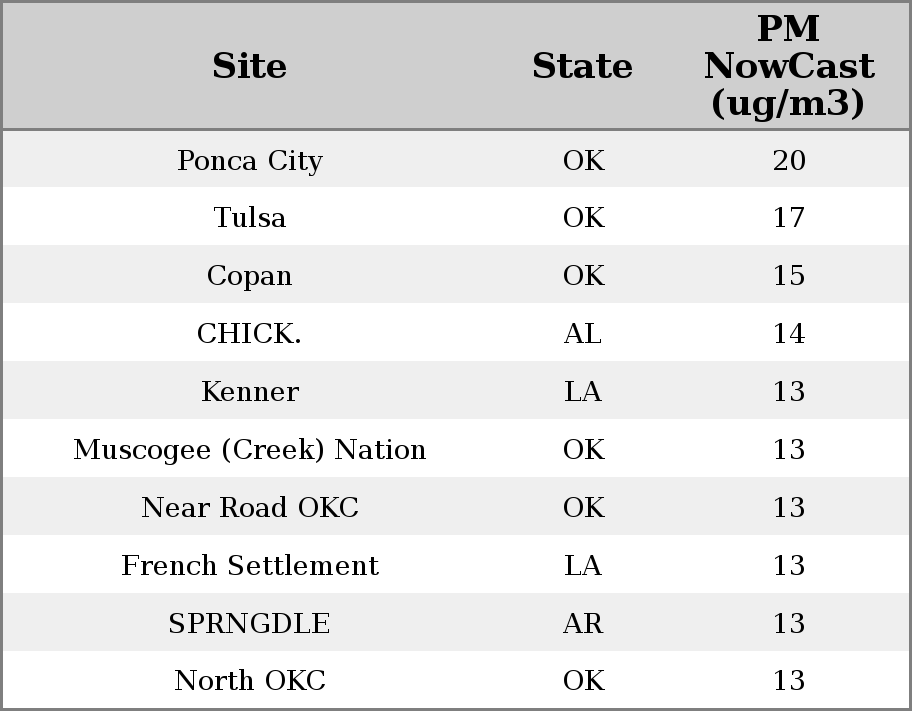The width and height of the screenshot is (912, 711).
Task: Click the PM NowCast column header
Action: click(x=788, y=66)
